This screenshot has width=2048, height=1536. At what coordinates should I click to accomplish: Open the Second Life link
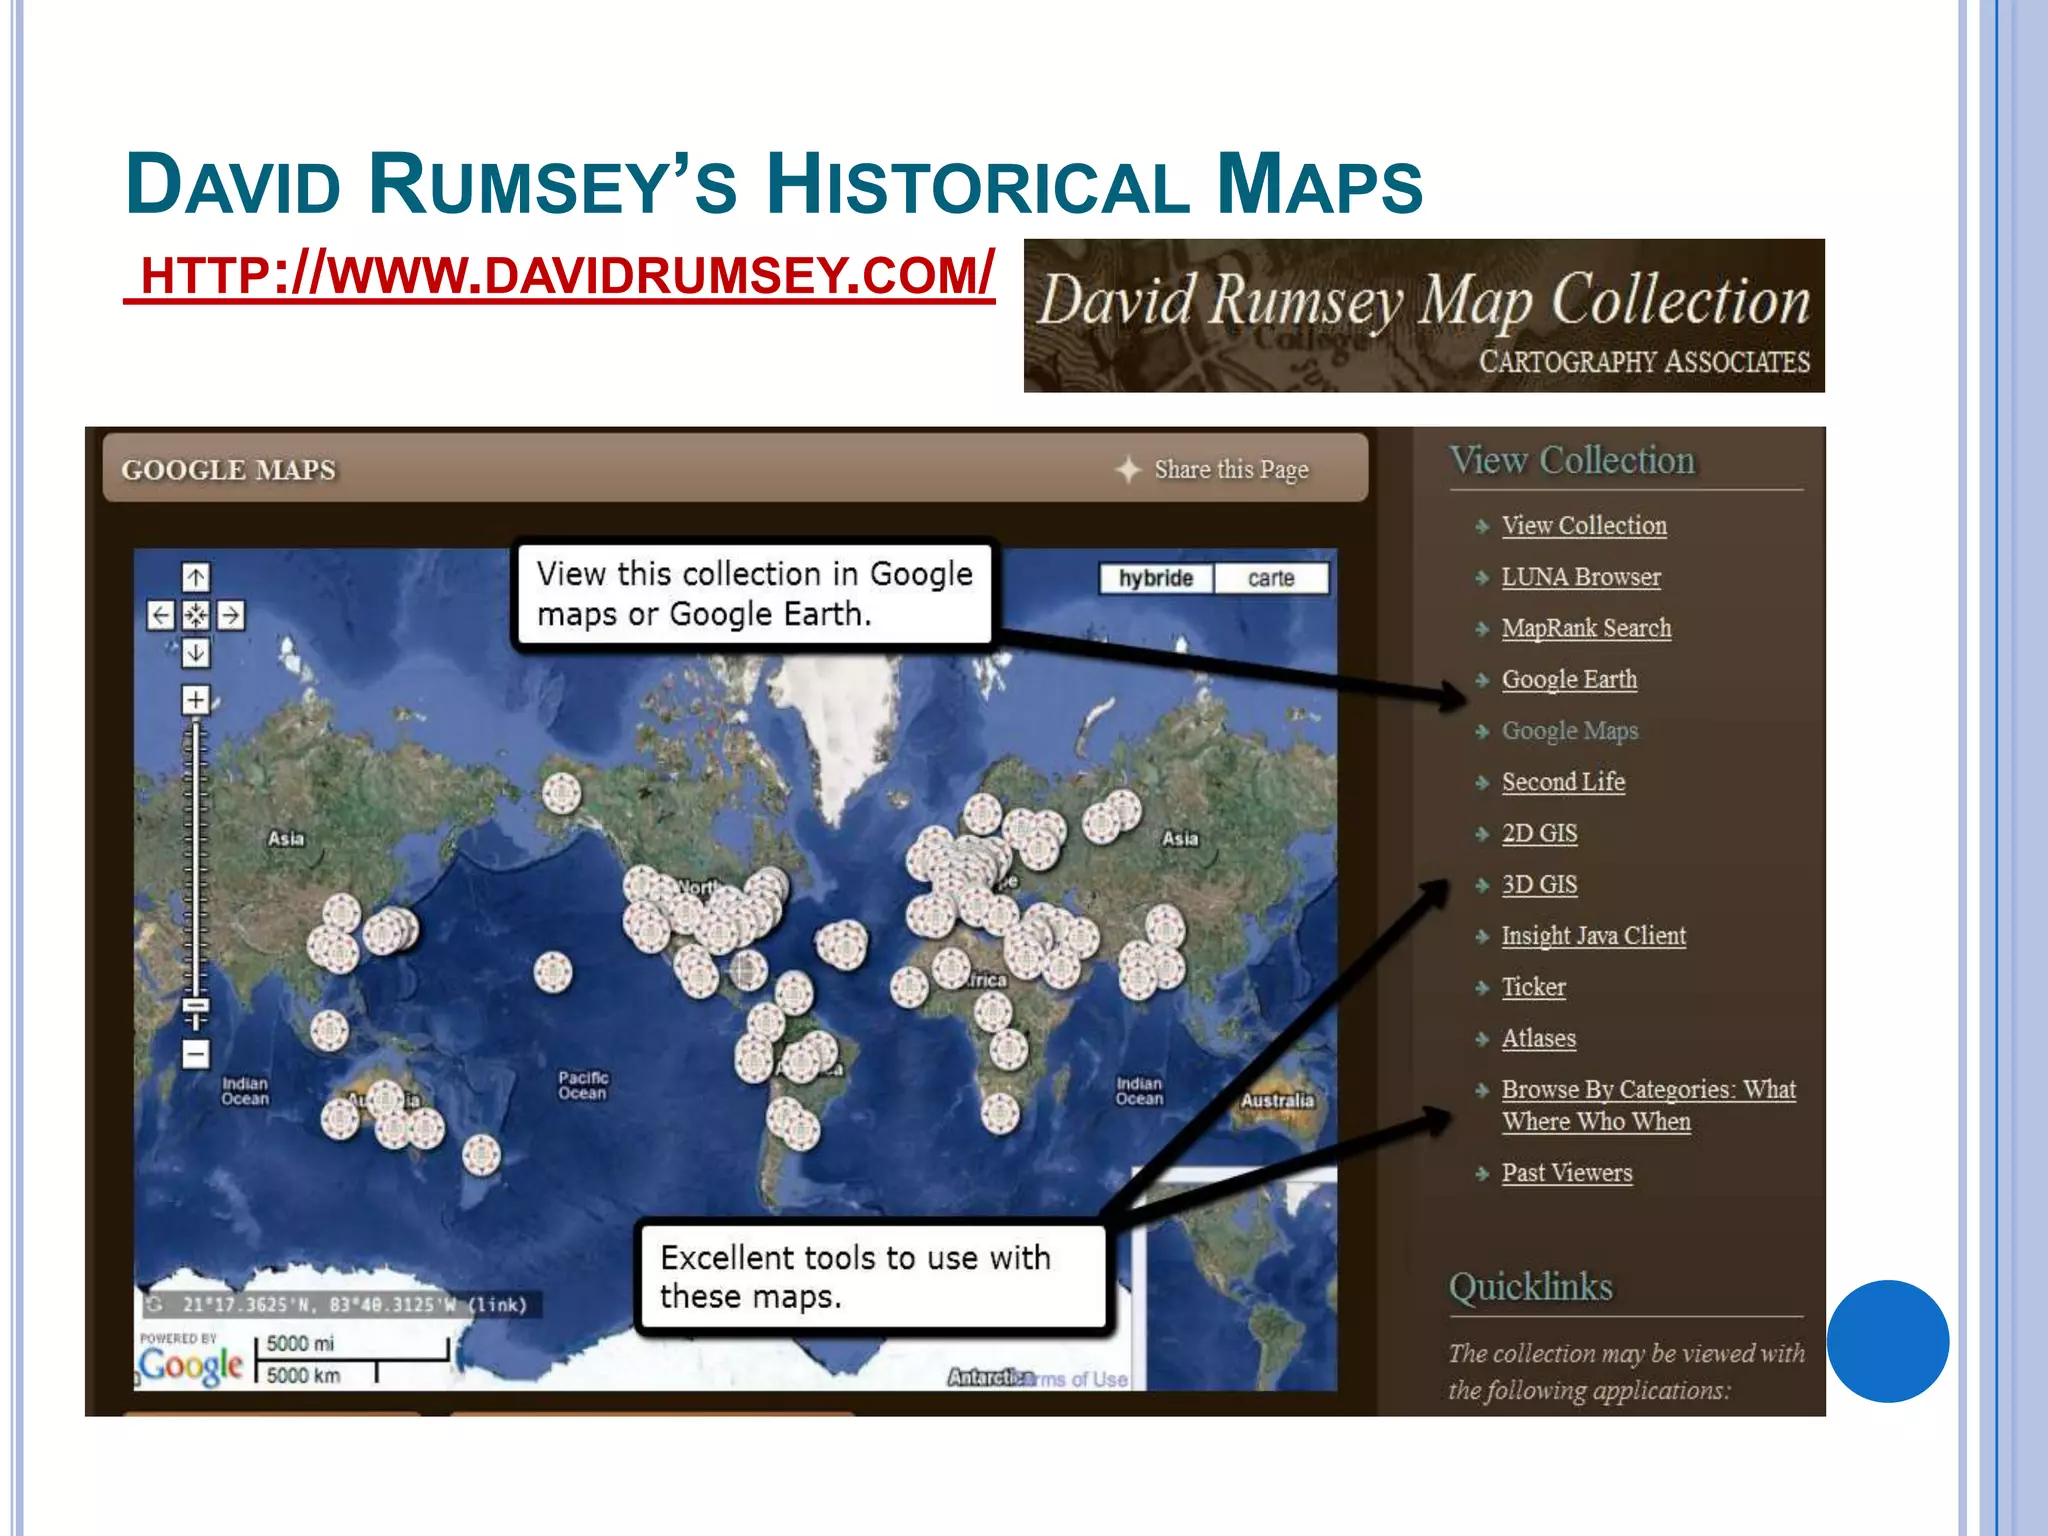click(1563, 782)
